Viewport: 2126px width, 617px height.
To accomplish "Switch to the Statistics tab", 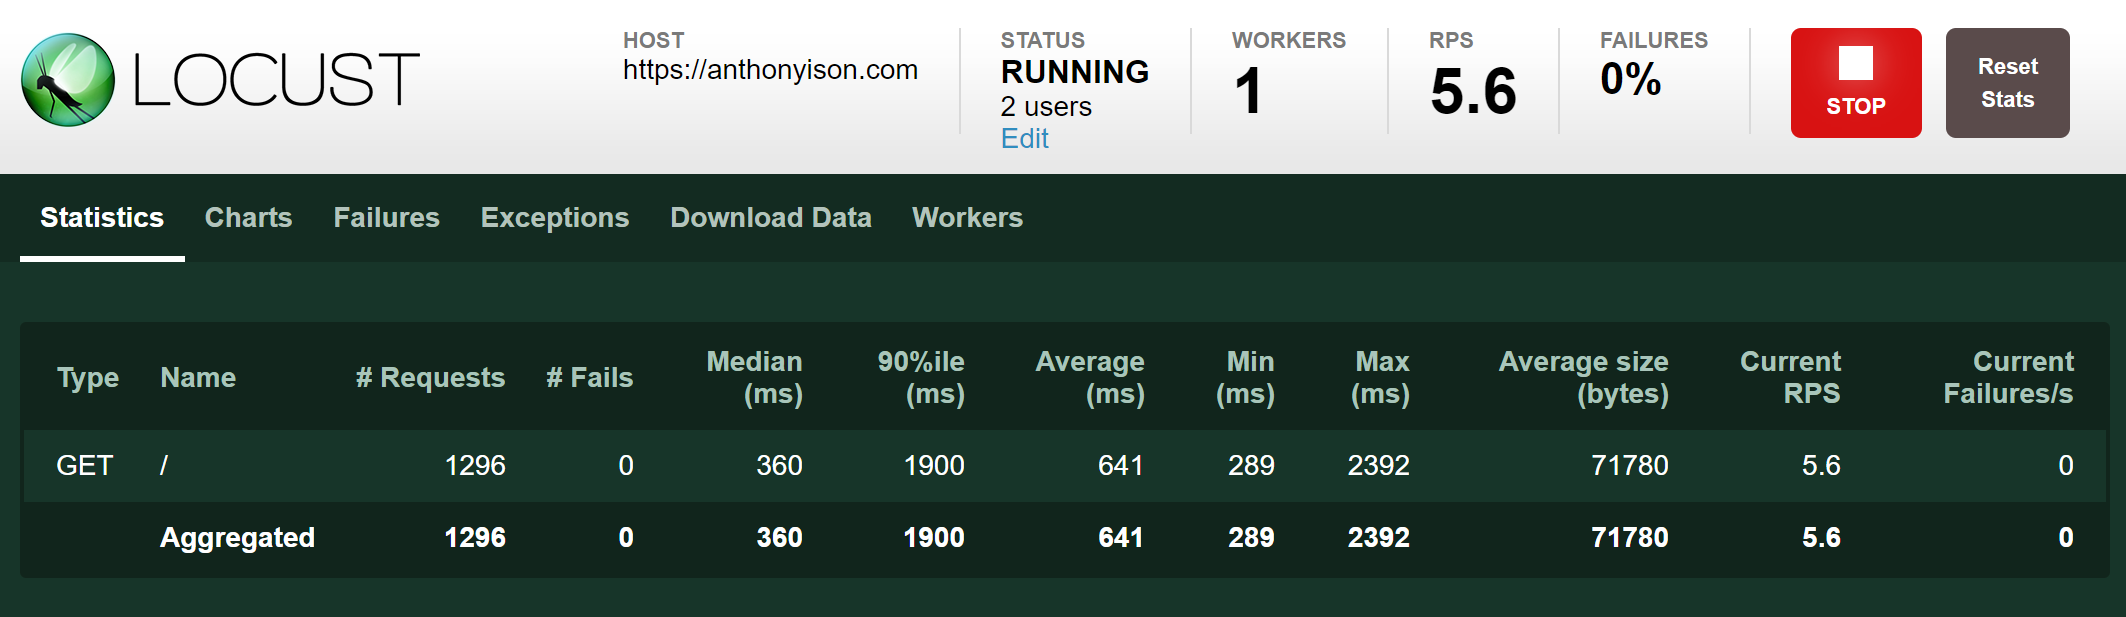I will pos(102,218).
